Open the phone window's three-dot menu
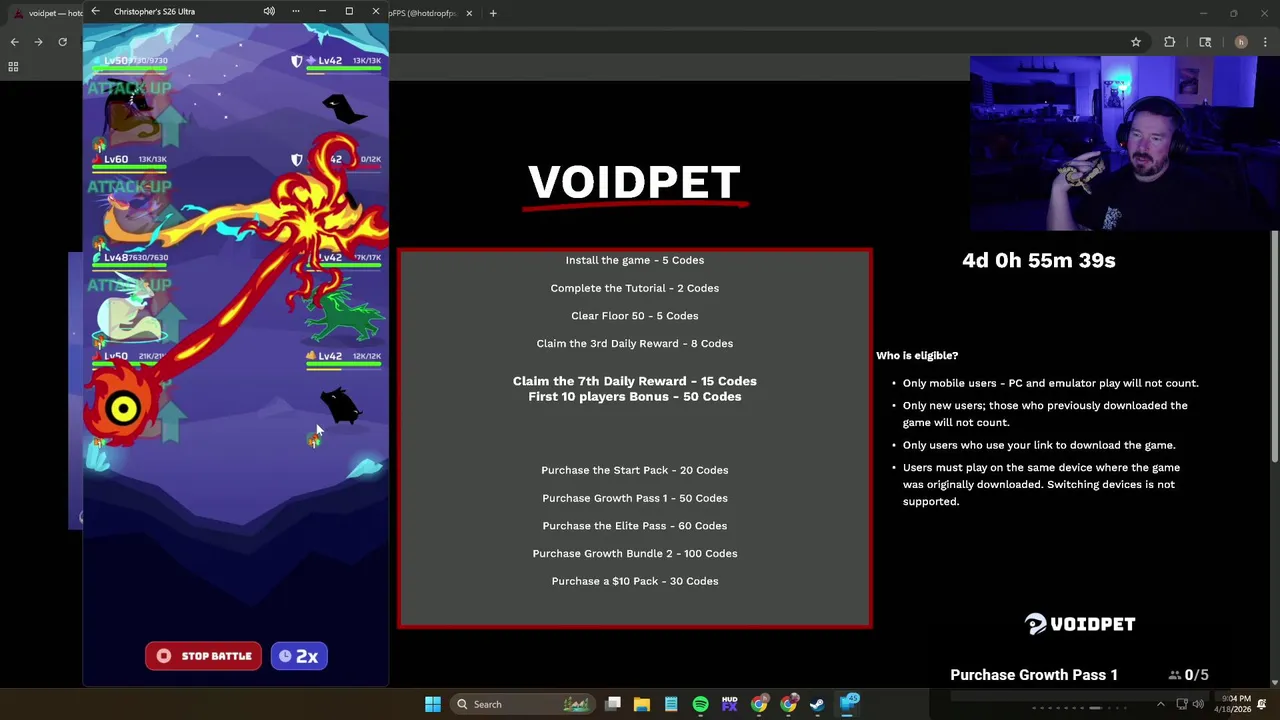 click(296, 11)
